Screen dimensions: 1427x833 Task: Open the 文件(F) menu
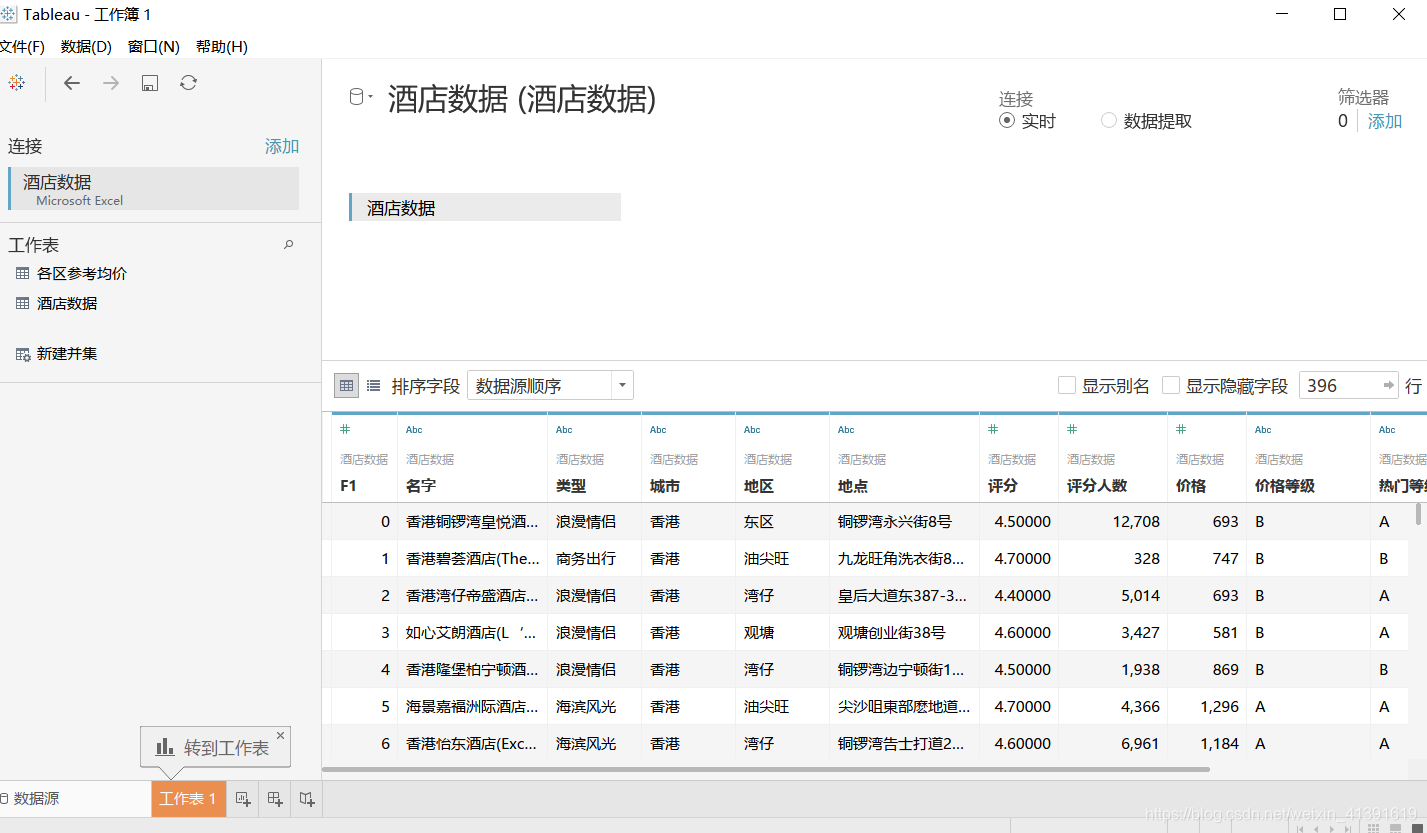[x=22, y=46]
